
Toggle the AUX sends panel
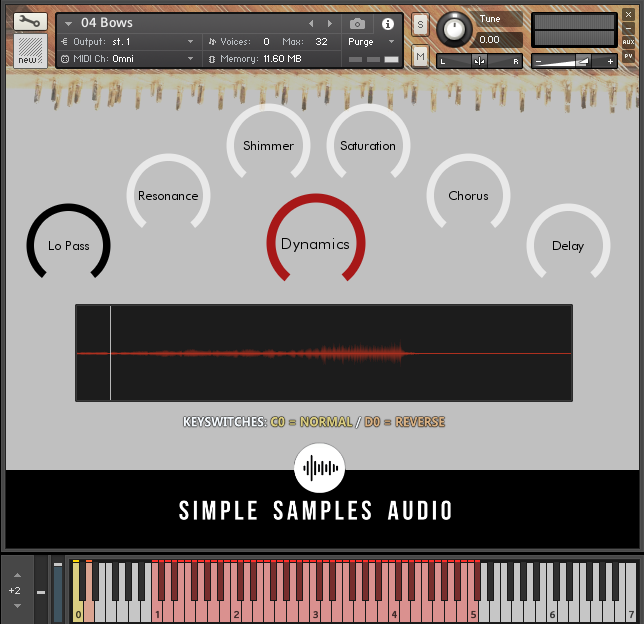click(x=628, y=42)
